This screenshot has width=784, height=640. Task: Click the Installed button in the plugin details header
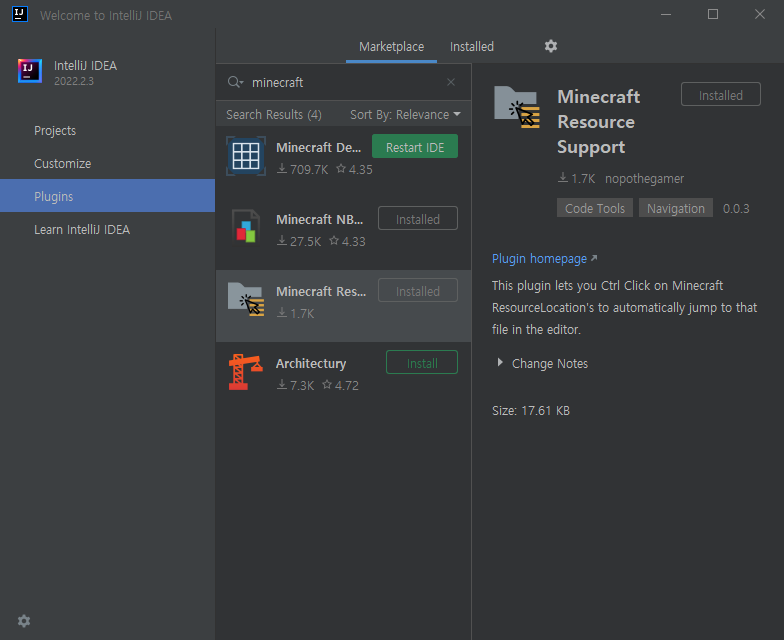pyautogui.click(x=720, y=94)
